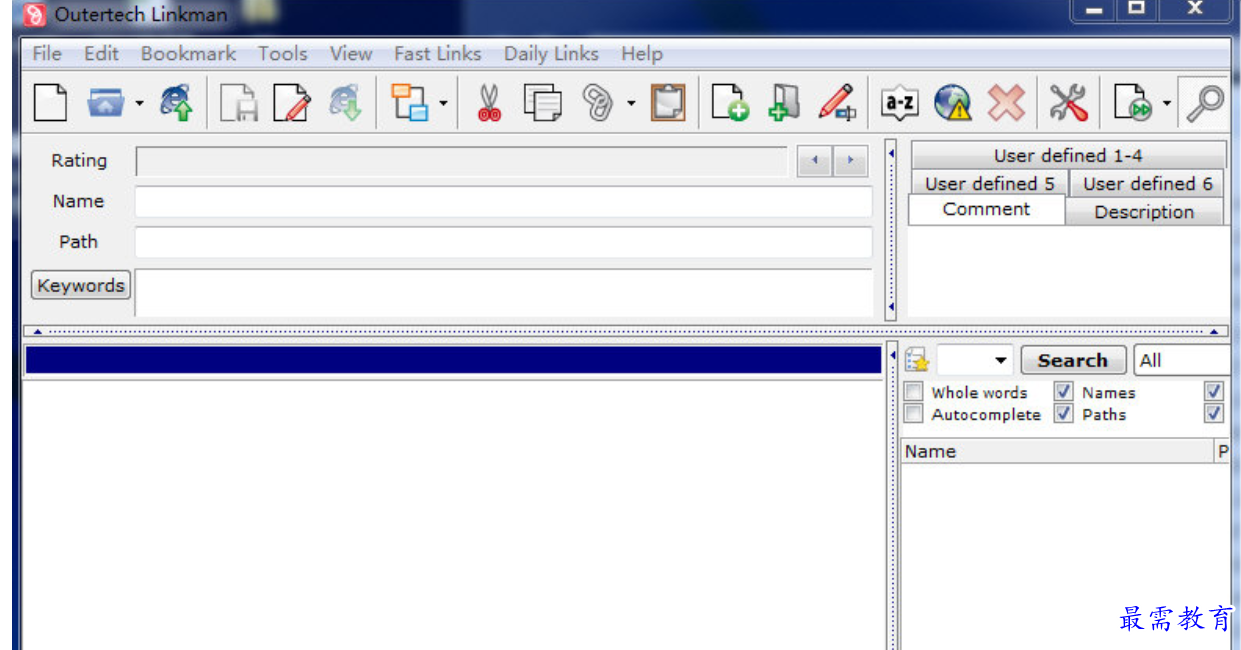Open the View menu
The height and width of the screenshot is (650, 1241).
coord(350,54)
